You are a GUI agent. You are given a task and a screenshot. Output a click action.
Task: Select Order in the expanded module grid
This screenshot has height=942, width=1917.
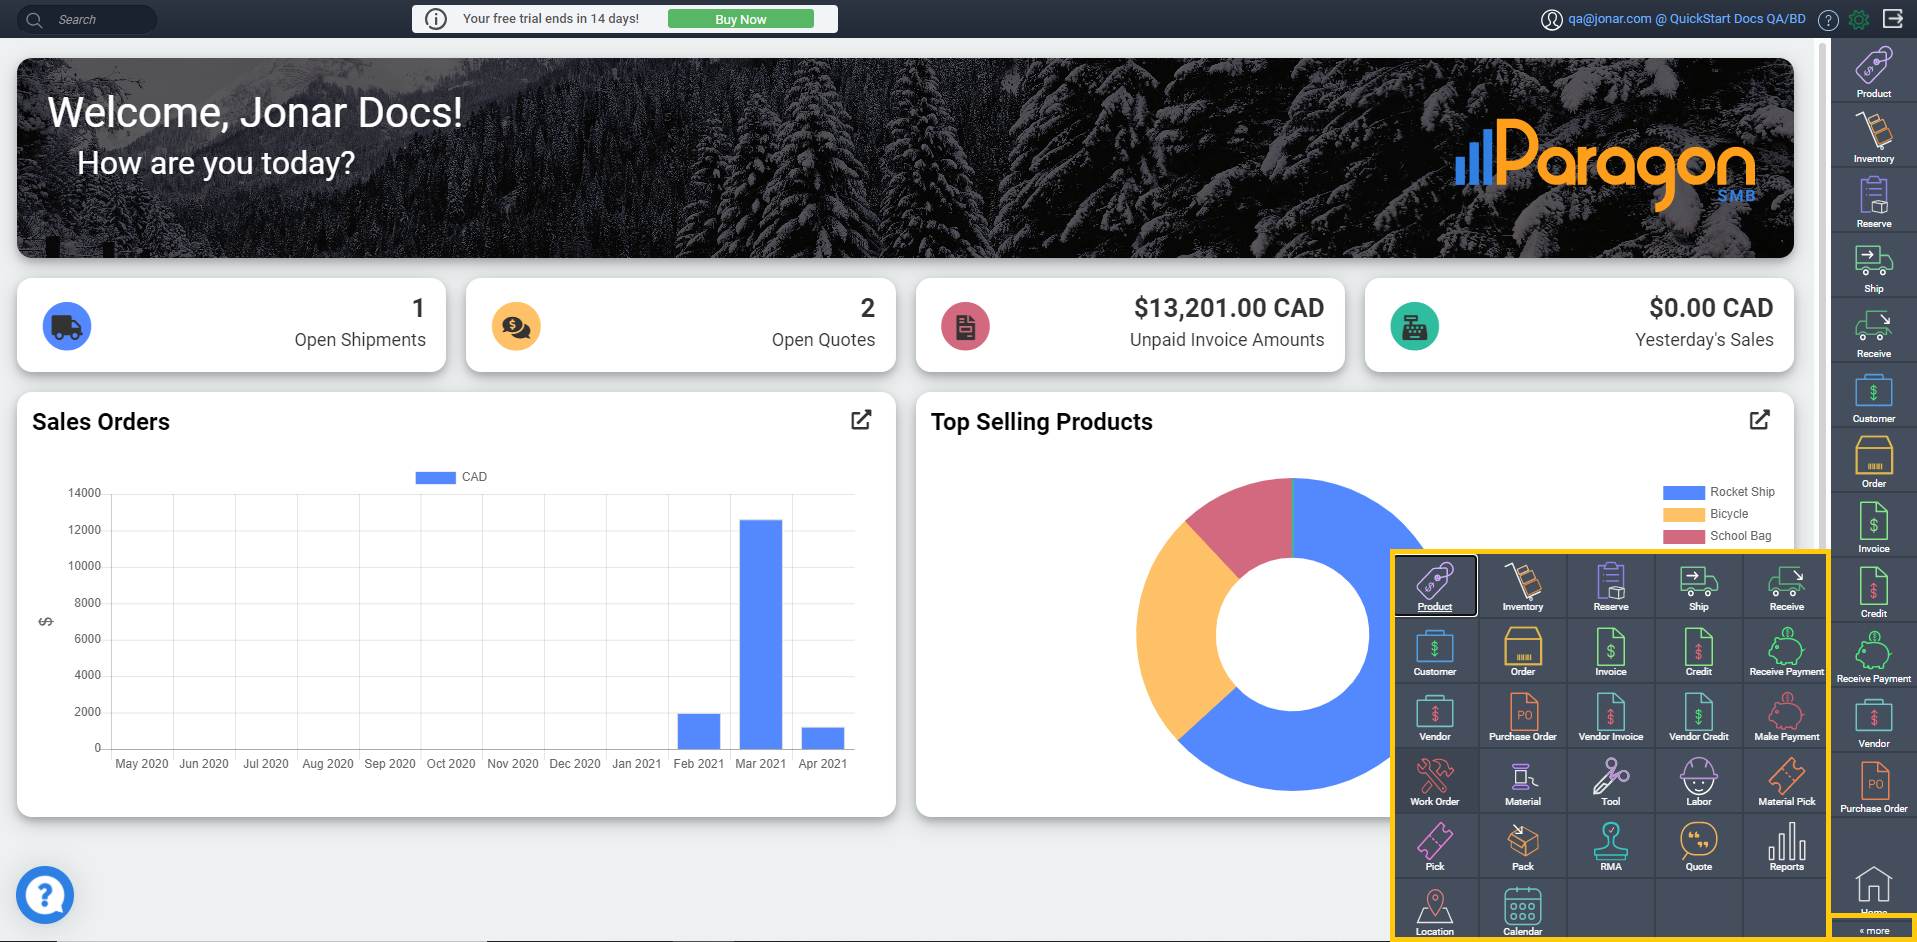click(1523, 650)
